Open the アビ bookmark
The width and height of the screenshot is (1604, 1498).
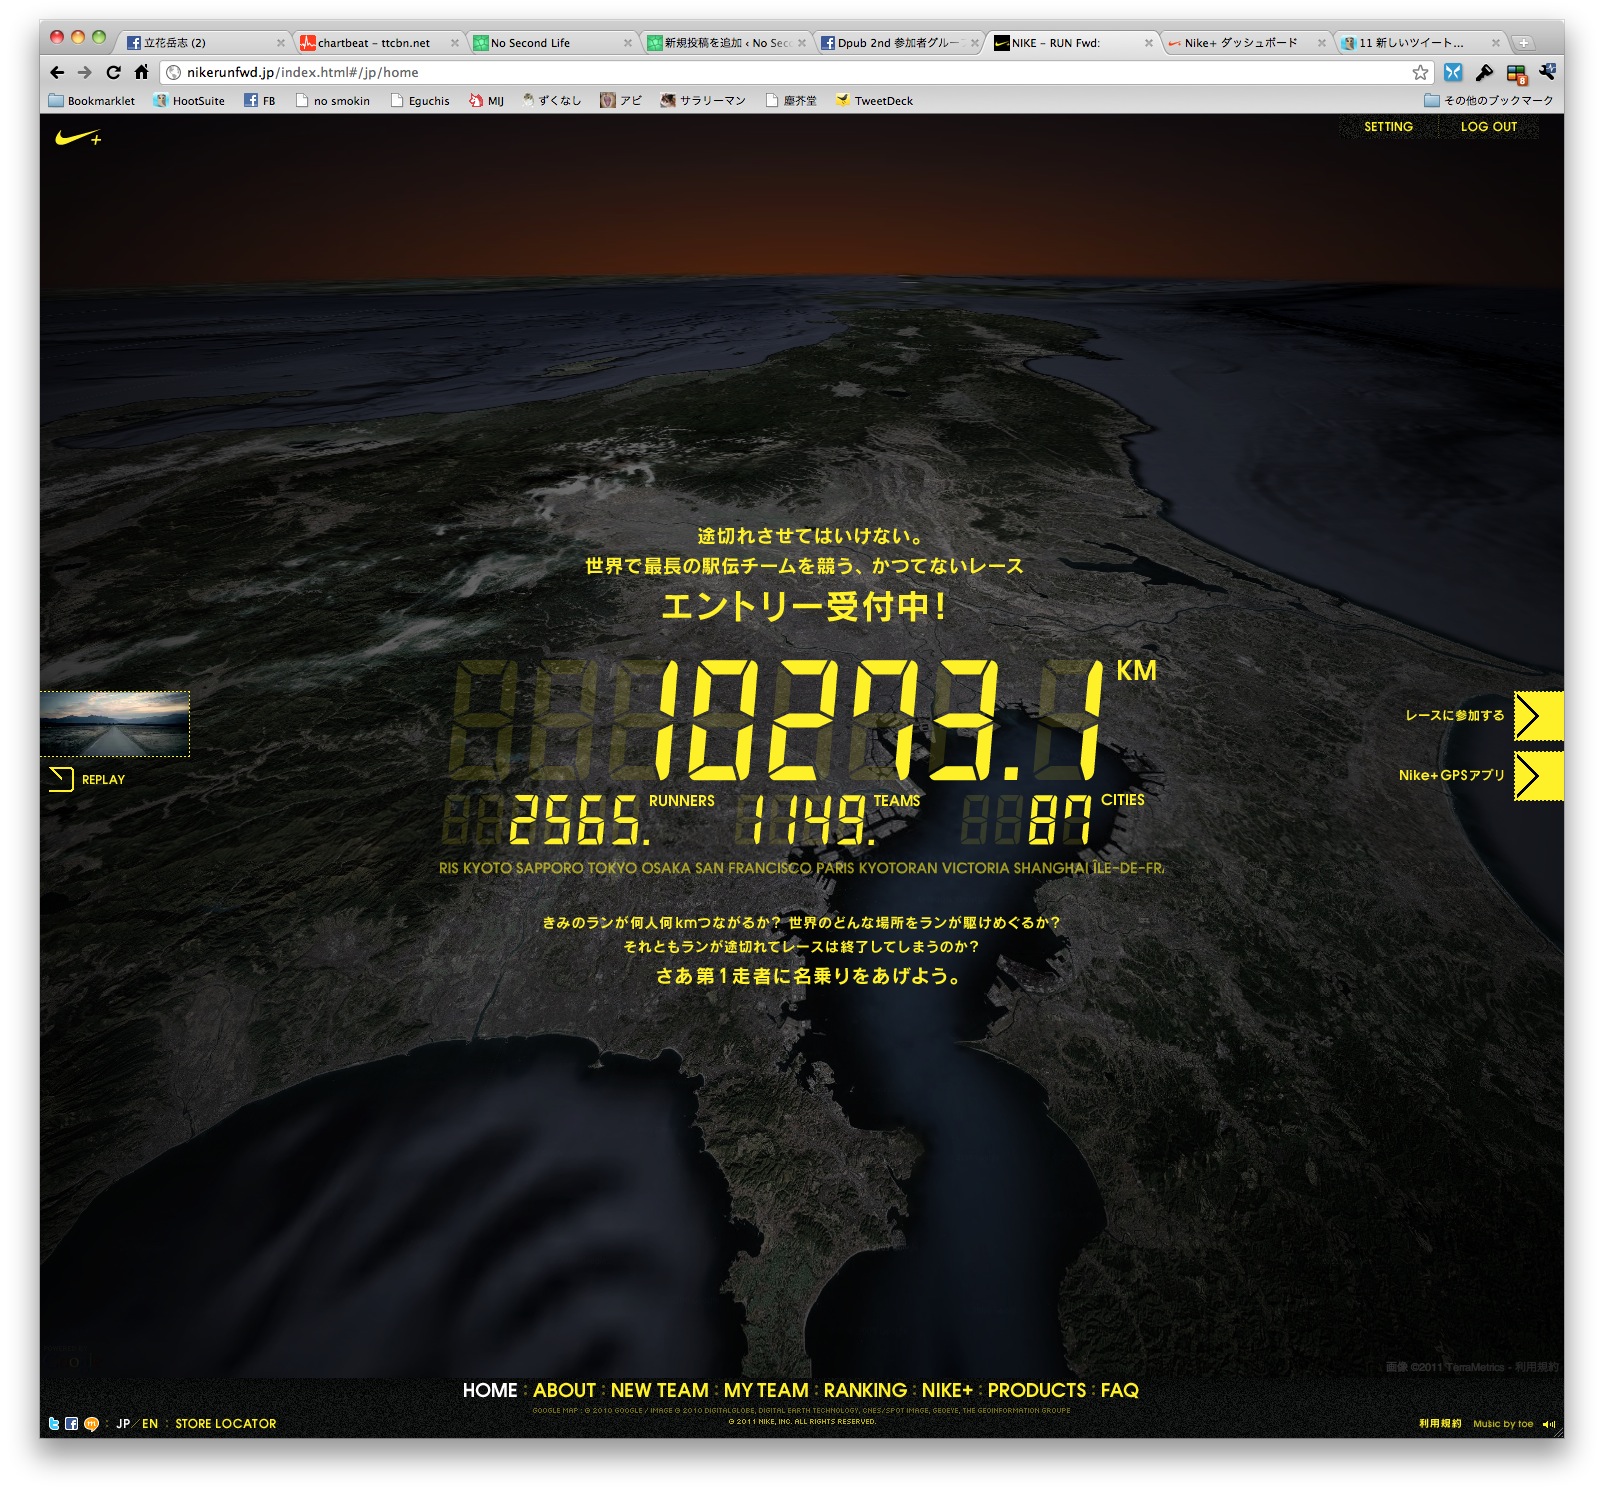[621, 101]
